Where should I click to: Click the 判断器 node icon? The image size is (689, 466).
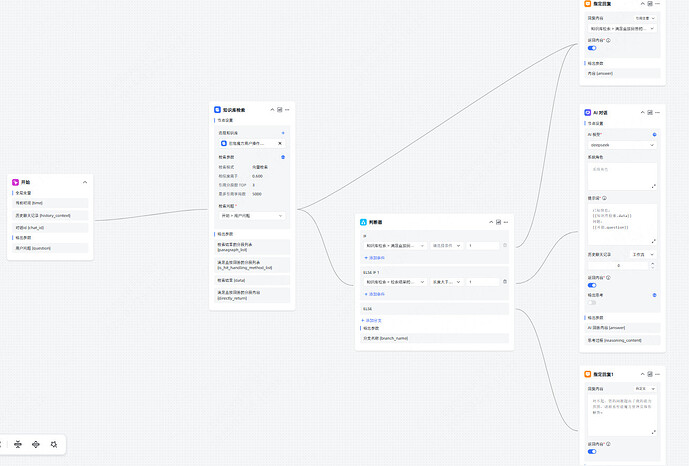click(363, 222)
